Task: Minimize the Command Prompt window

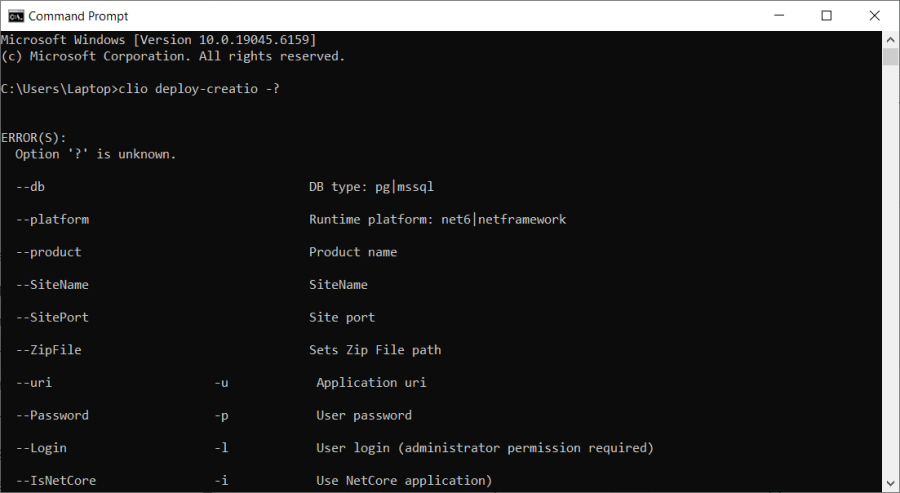Action: tap(779, 15)
